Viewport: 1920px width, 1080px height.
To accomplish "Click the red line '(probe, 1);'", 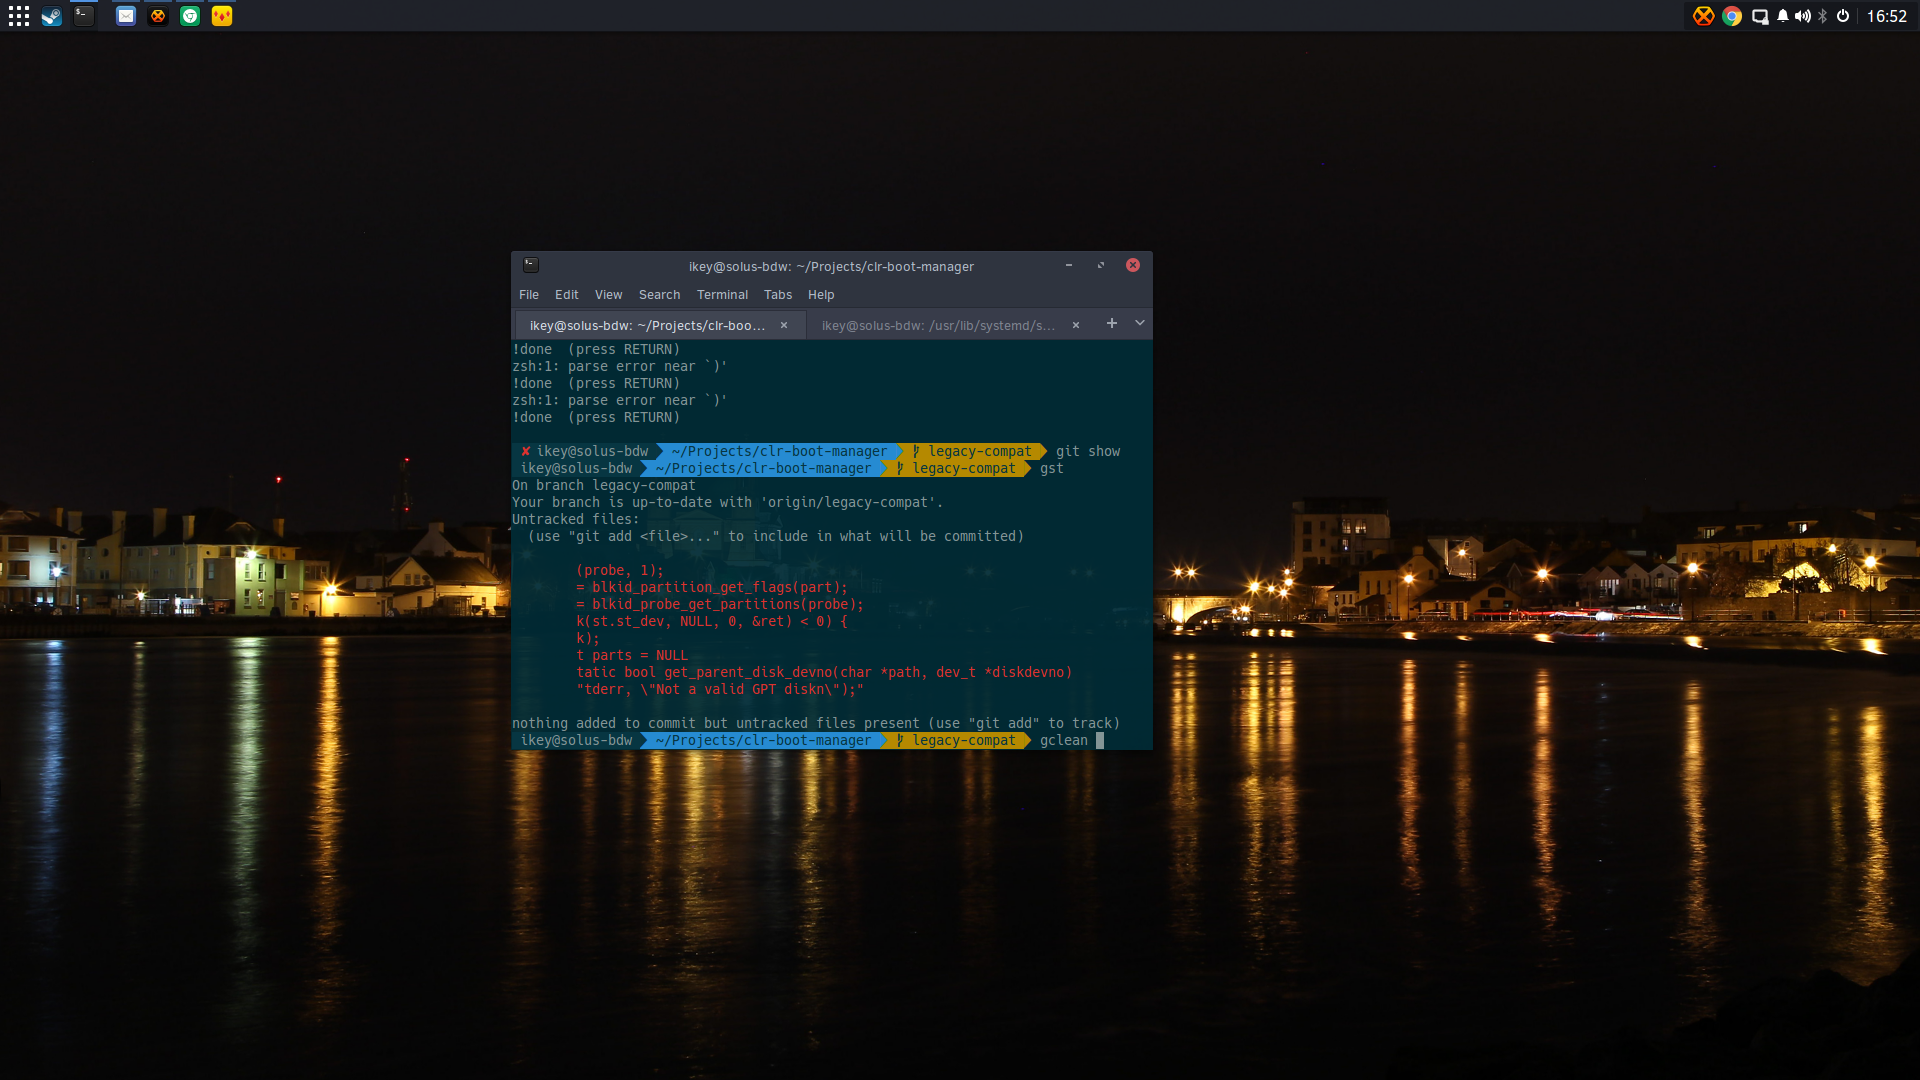I will [x=620, y=570].
